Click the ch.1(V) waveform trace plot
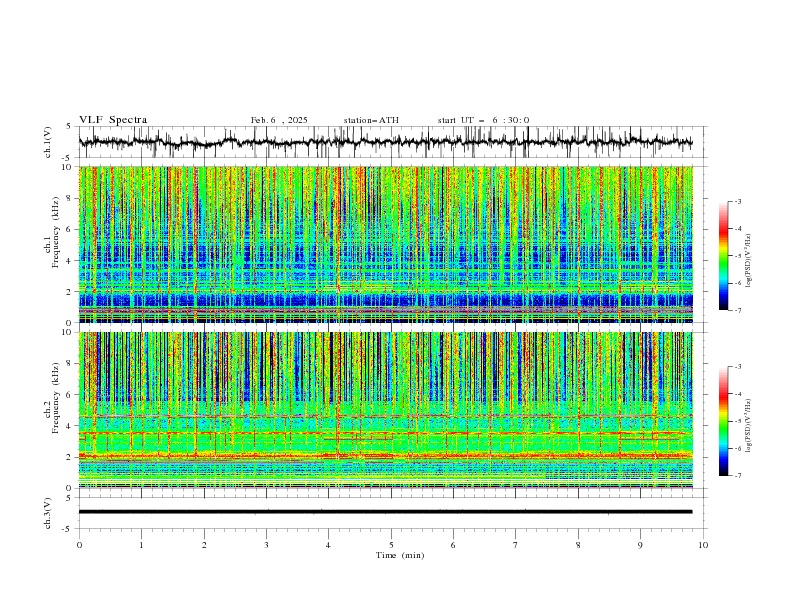 [x=385, y=142]
